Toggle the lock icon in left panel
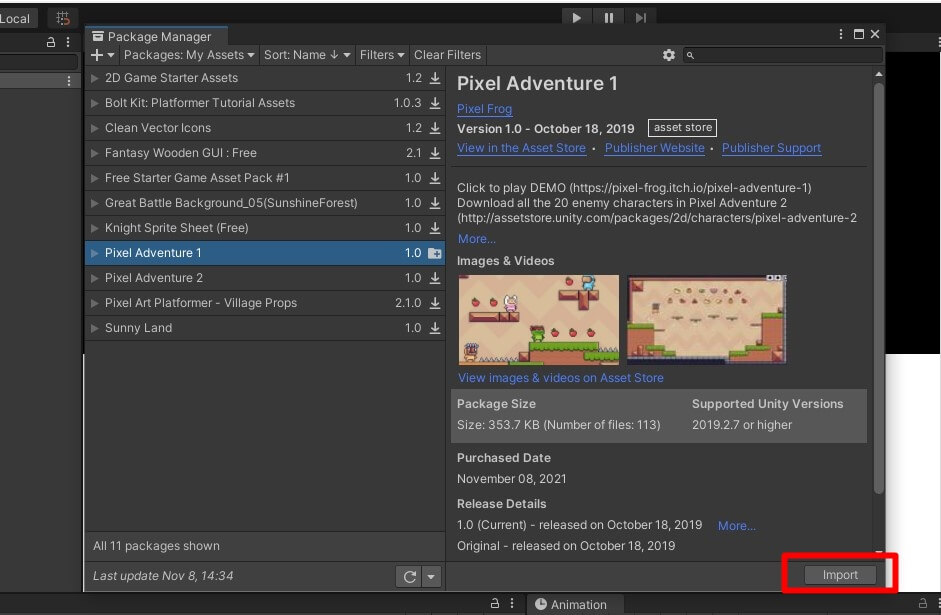941x615 pixels. tap(51, 42)
